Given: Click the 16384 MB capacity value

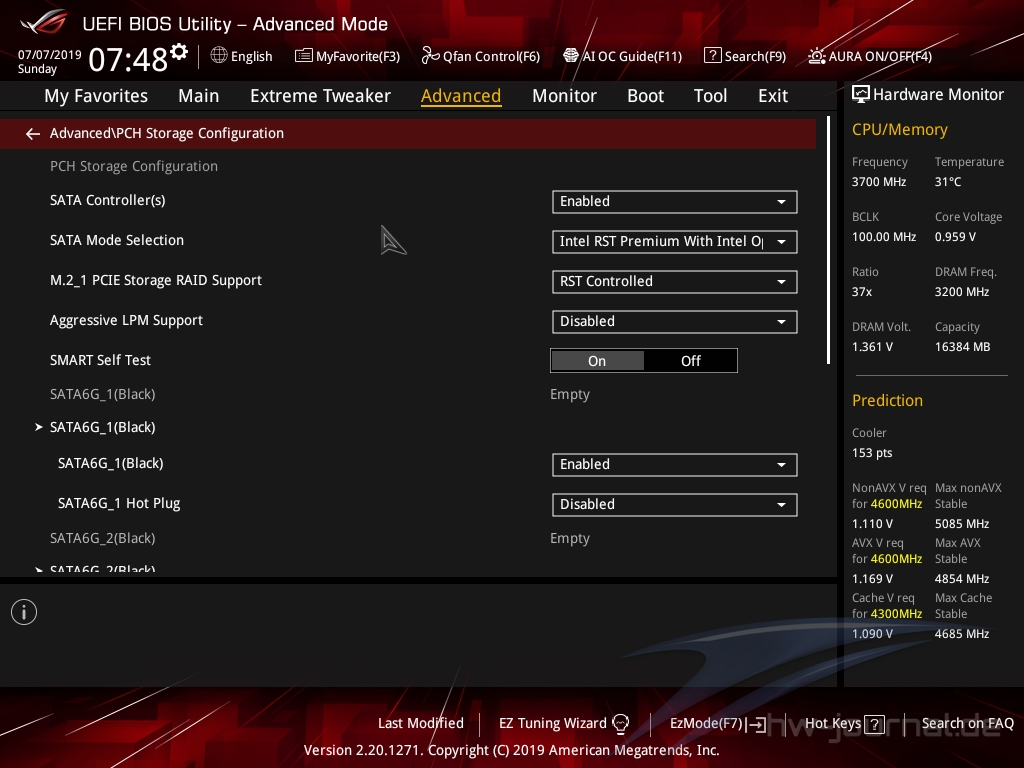Looking at the screenshot, I should [x=962, y=347].
